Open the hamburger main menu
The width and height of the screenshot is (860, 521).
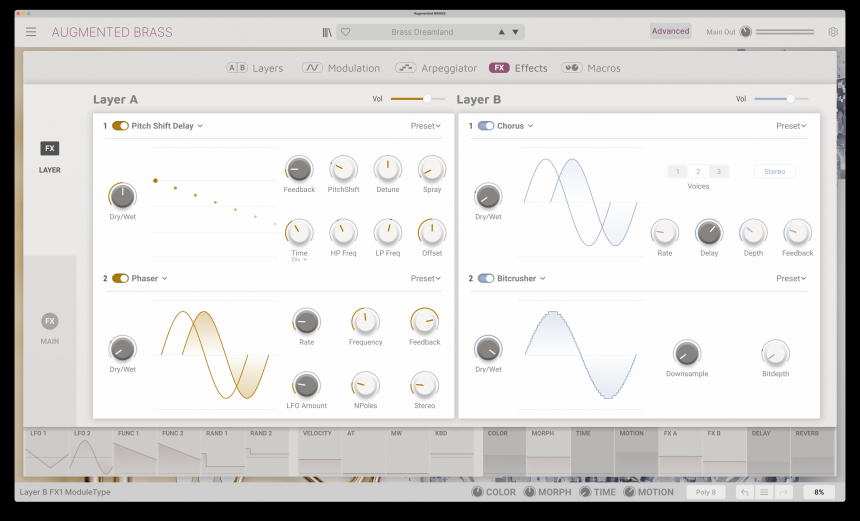31,32
